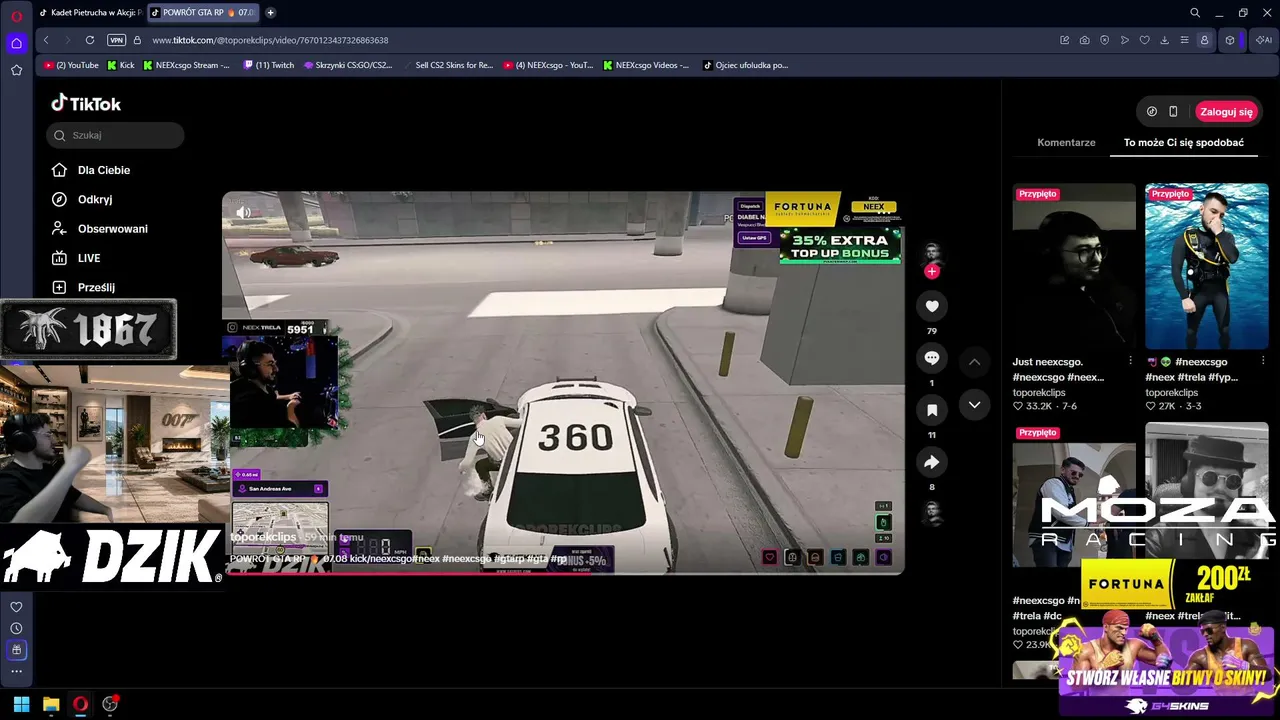Open Windows Start menu

pyautogui.click(x=21, y=704)
